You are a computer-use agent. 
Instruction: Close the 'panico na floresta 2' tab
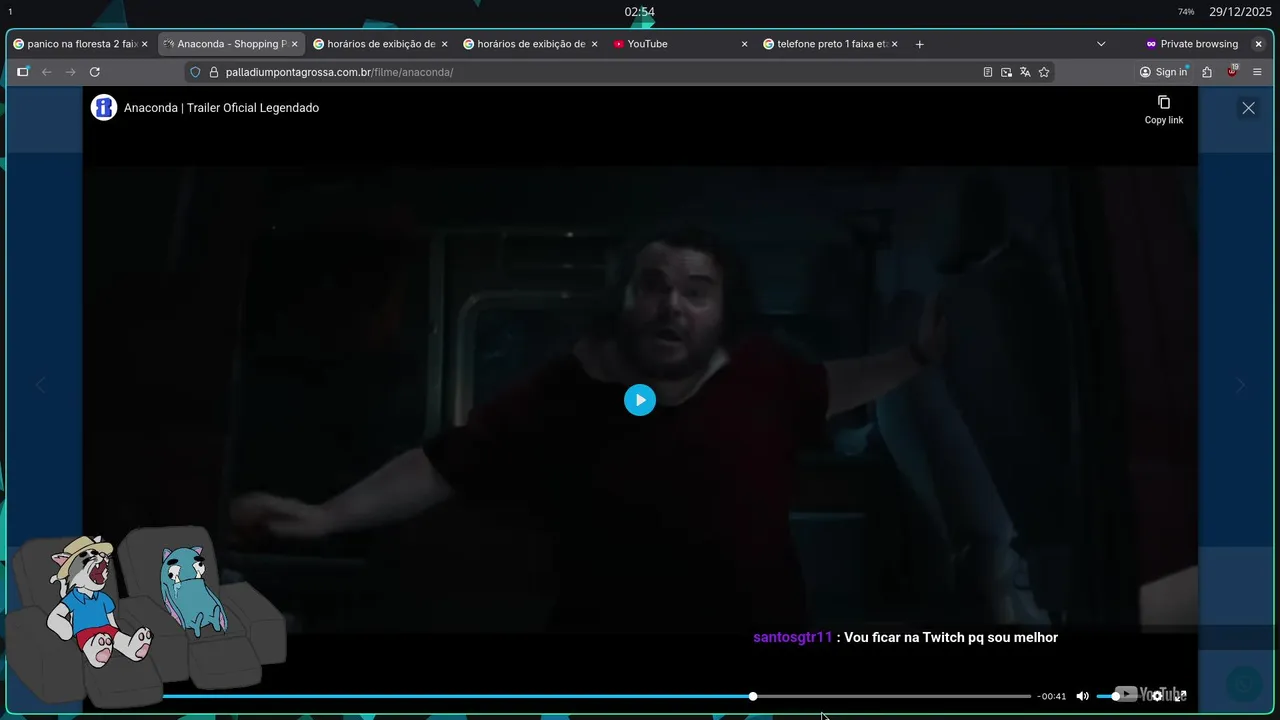144,44
